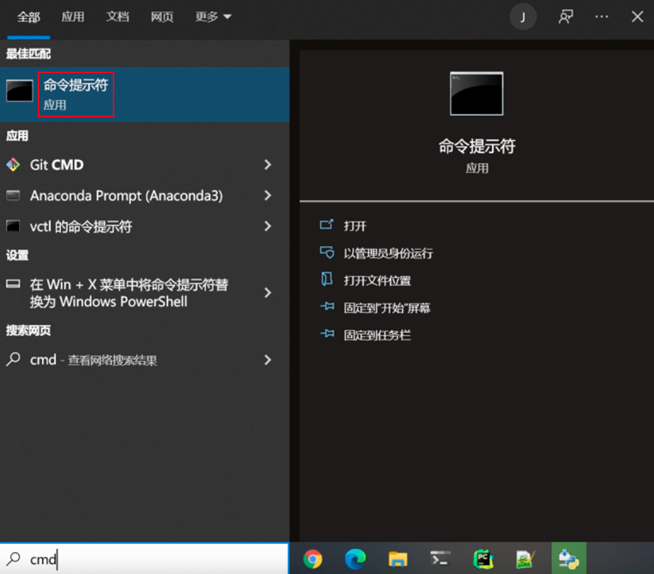
Task: Click the pin icon beside 固定到"开始"屏幕
Action: [327, 307]
